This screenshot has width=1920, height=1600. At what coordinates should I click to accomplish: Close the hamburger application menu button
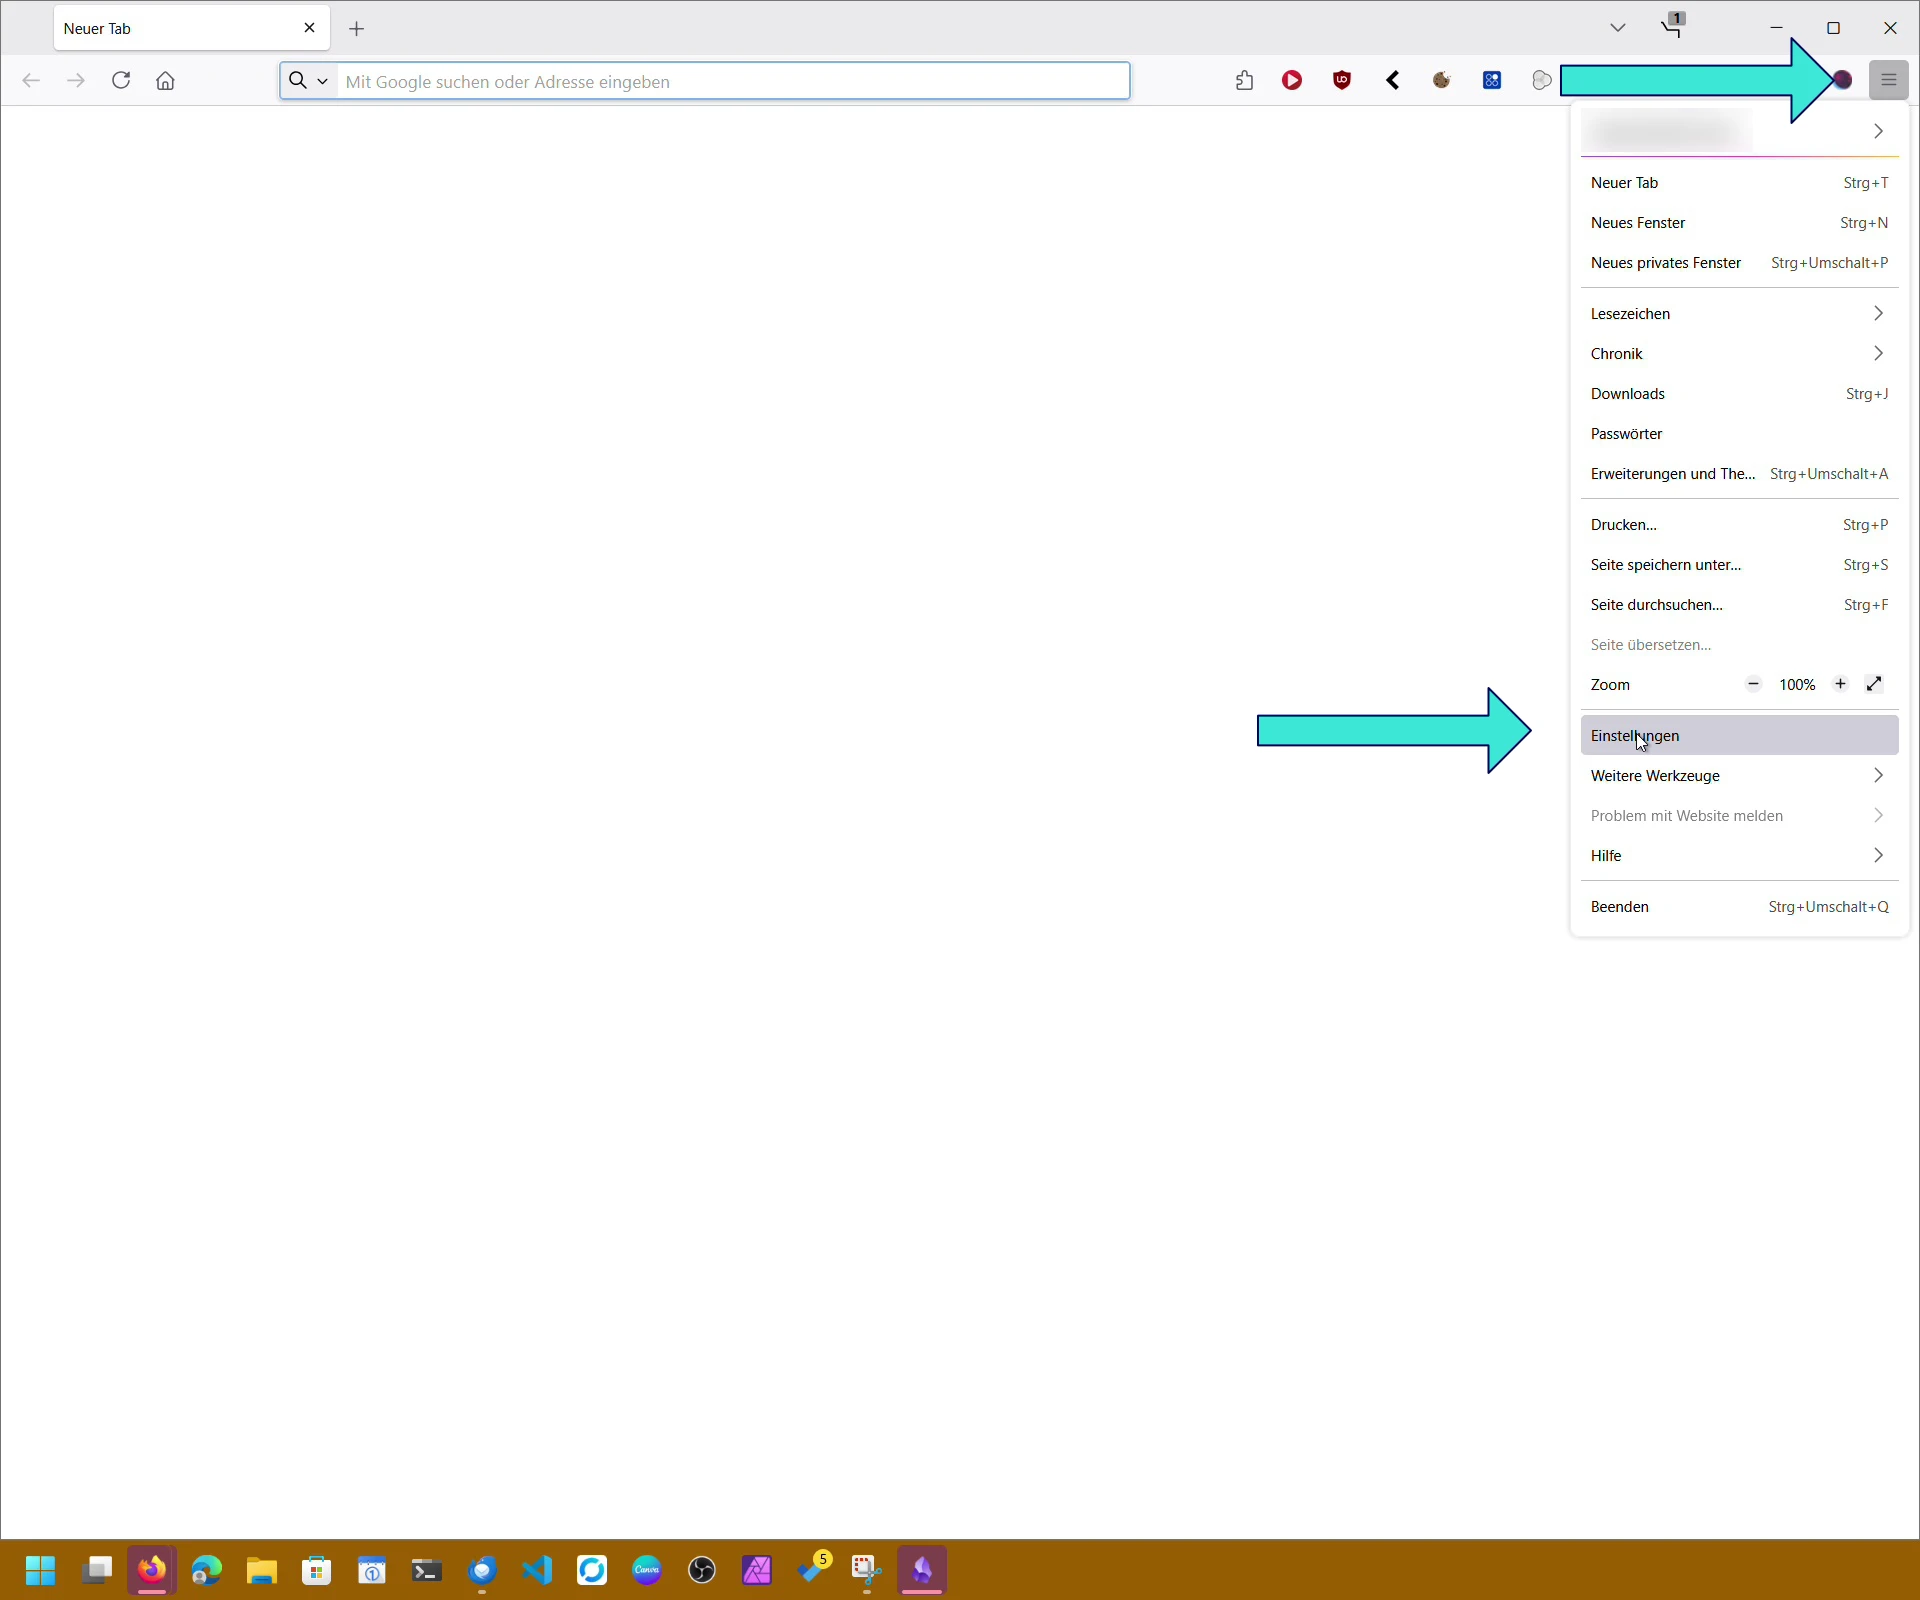click(x=1888, y=81)
